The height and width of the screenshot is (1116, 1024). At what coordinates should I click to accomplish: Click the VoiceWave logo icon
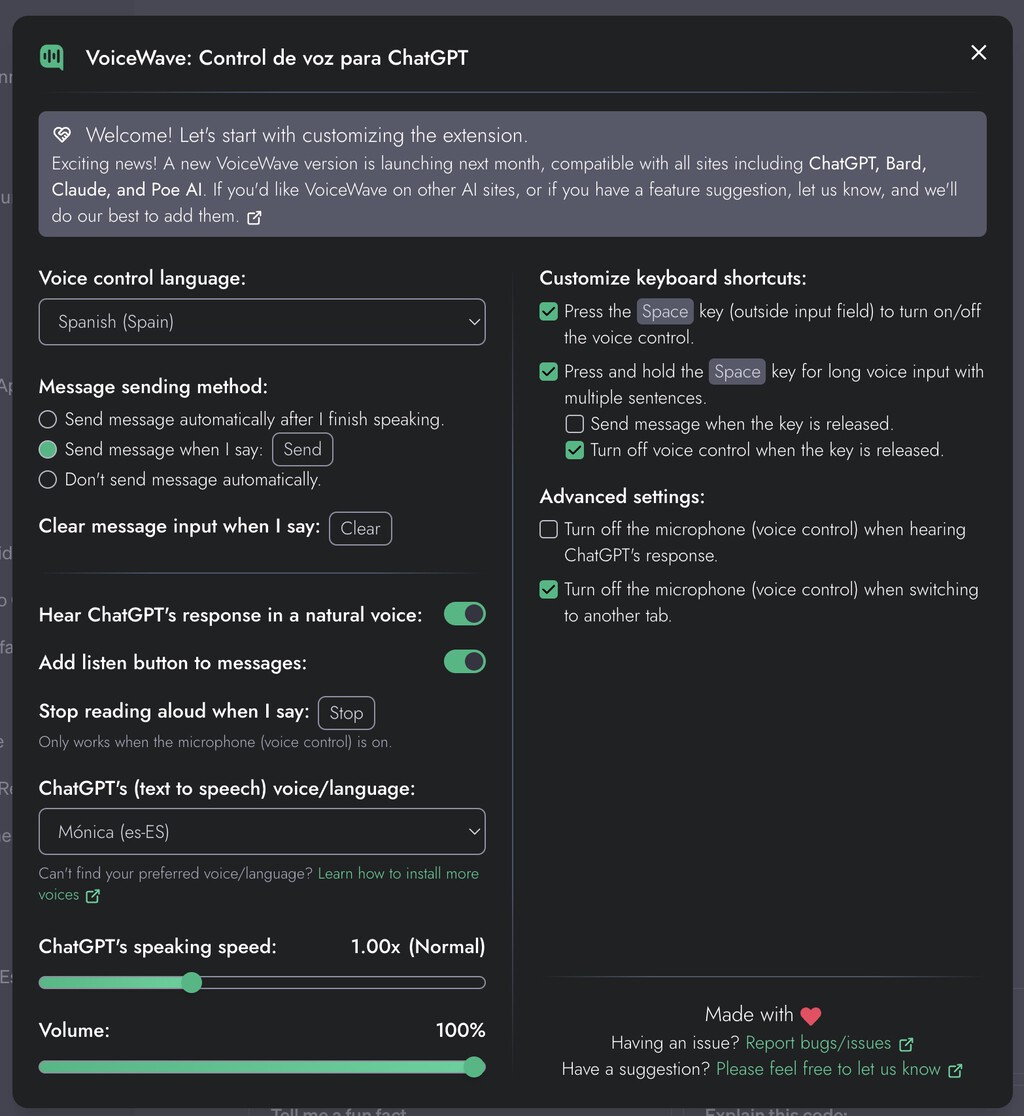[x=51, y=57]
